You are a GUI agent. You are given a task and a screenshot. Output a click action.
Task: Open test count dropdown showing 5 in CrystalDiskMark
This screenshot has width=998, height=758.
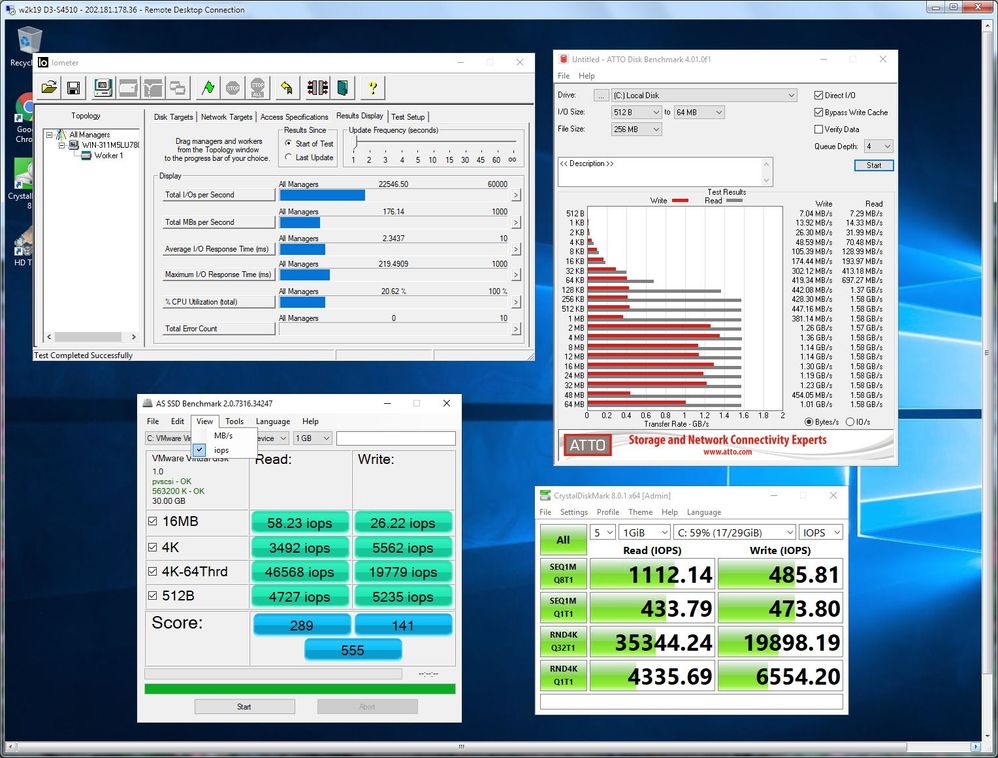point(603,533)
